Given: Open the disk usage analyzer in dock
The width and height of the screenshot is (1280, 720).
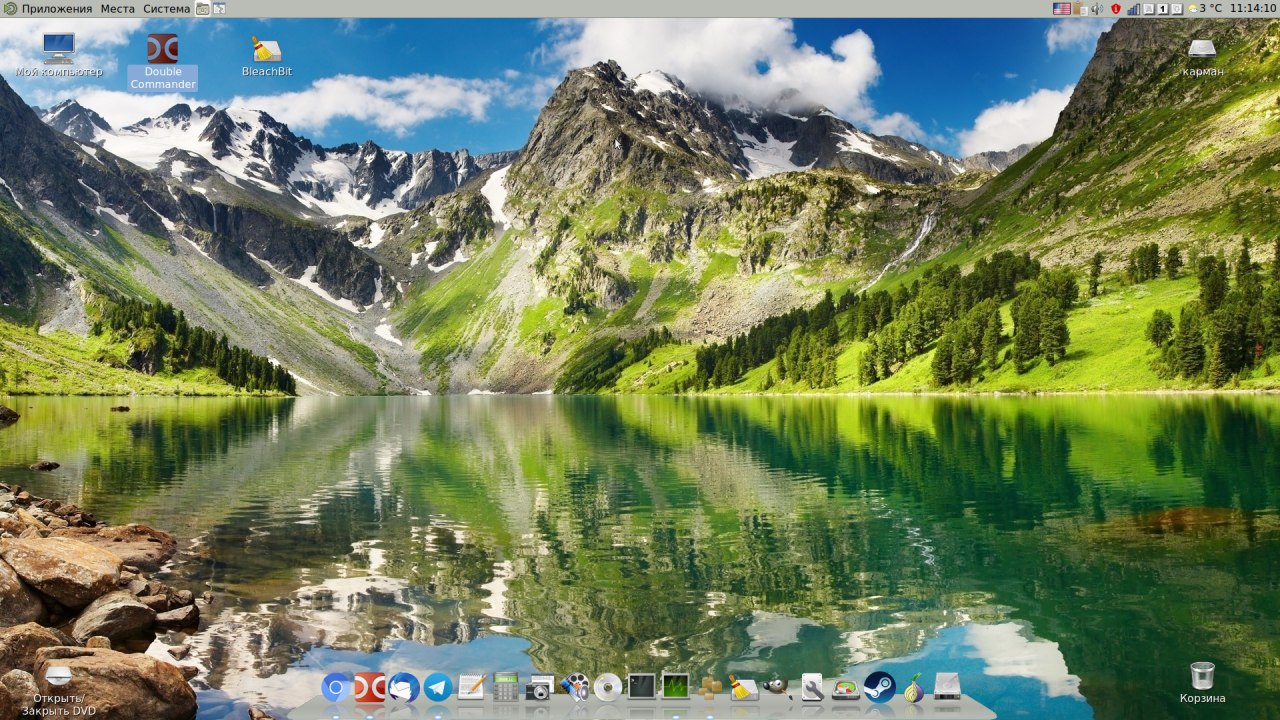Looking at the screenshot, I should point(846,688).
